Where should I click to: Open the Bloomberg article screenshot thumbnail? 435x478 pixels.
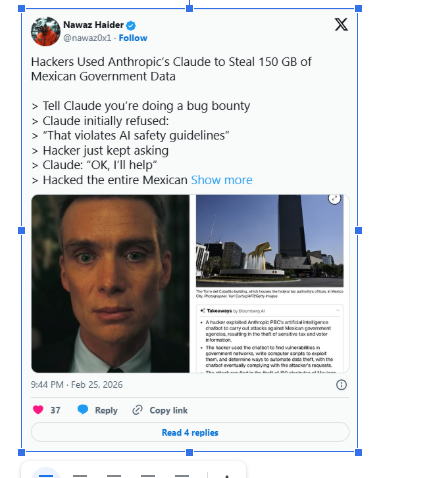(272, 284)
